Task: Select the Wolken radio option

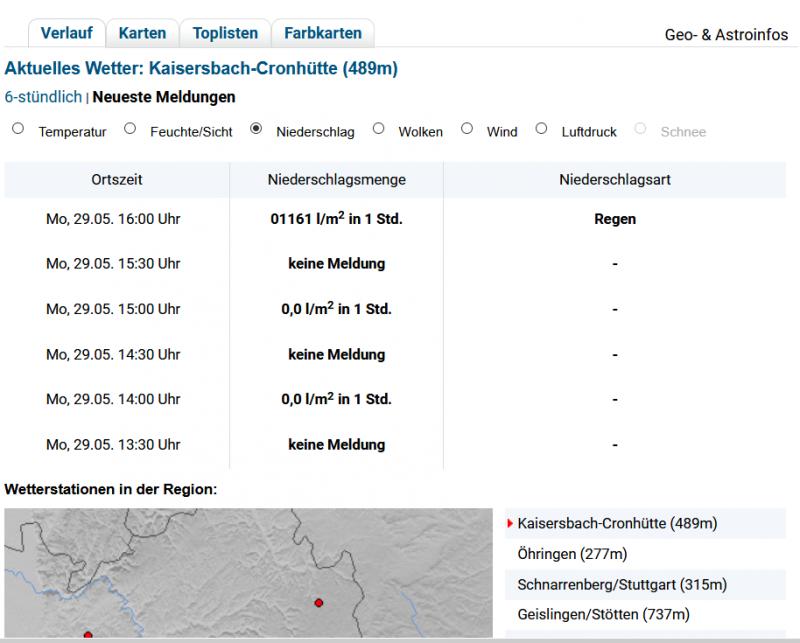Action: pyautogui.click(x=378, y=129)
